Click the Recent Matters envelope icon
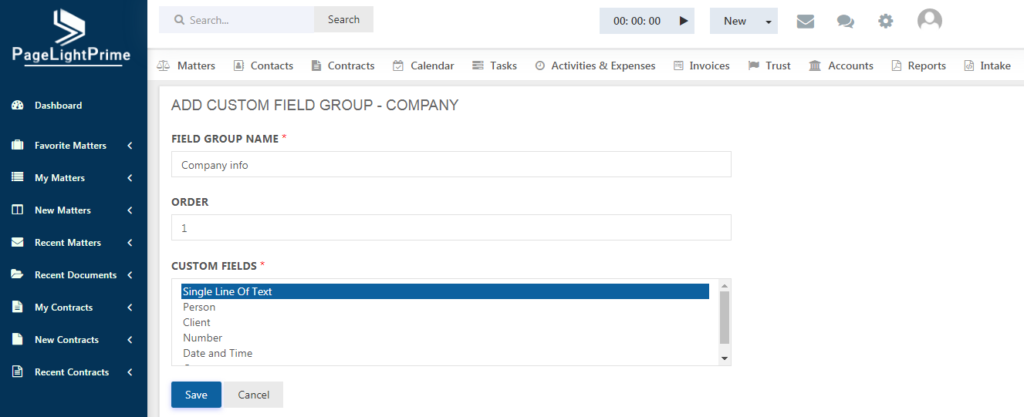This screenshot has width=1024, height=417. pyautogui.click(x=18, y=242)
